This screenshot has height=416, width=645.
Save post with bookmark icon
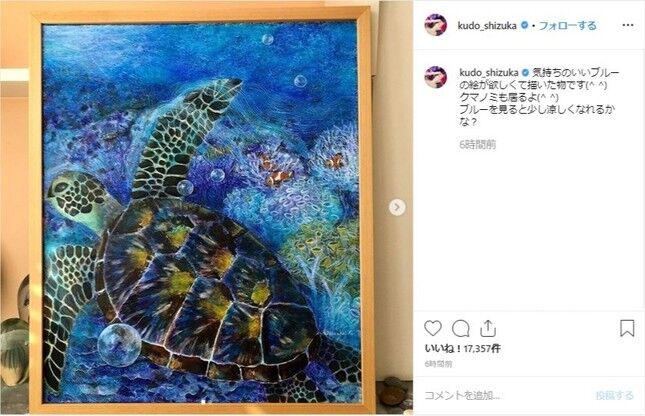point(627,328)
